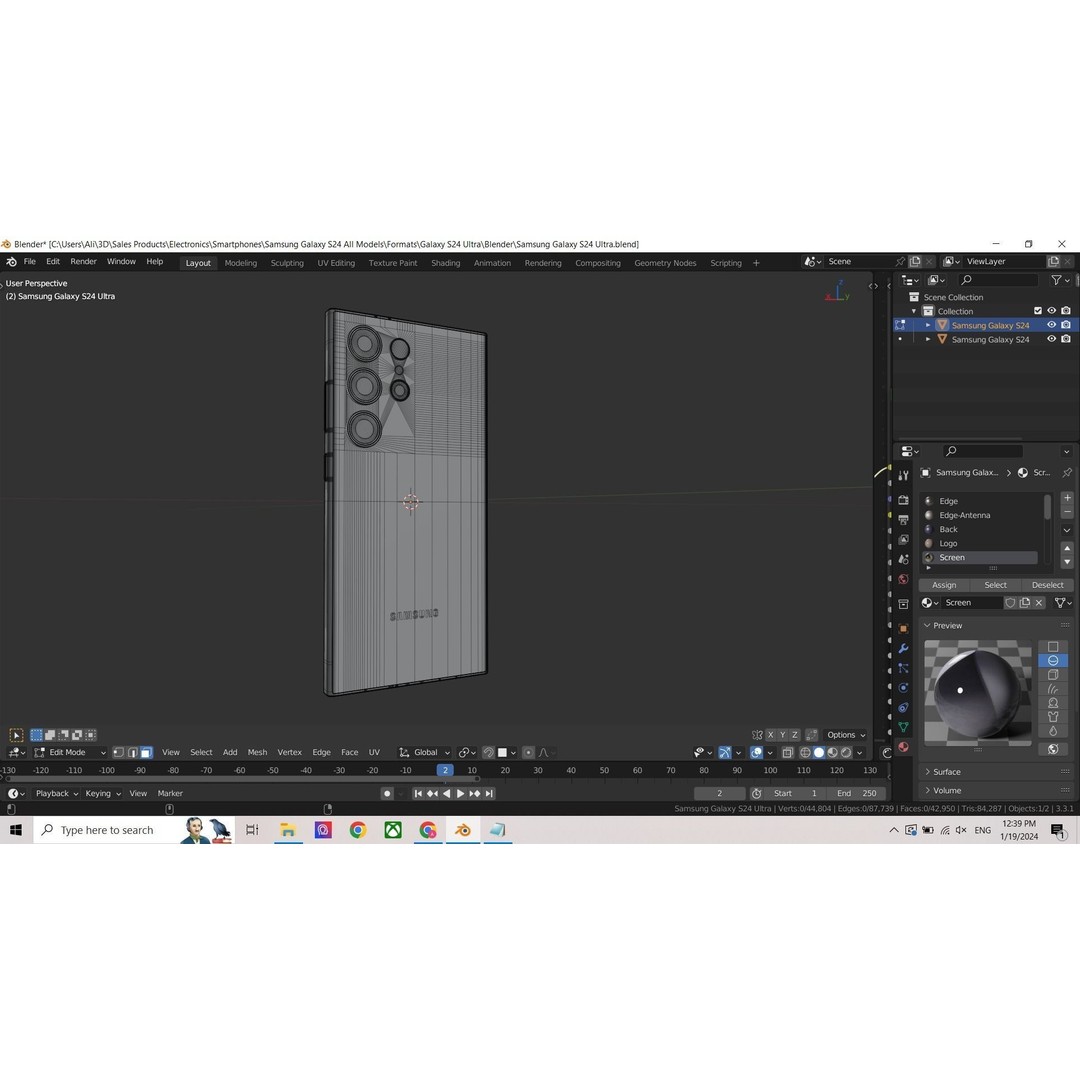The height and width of the screenshot is (1080, 1080).
Task: Select Edge-Antenna material slot
Action: tap(981, 515)
